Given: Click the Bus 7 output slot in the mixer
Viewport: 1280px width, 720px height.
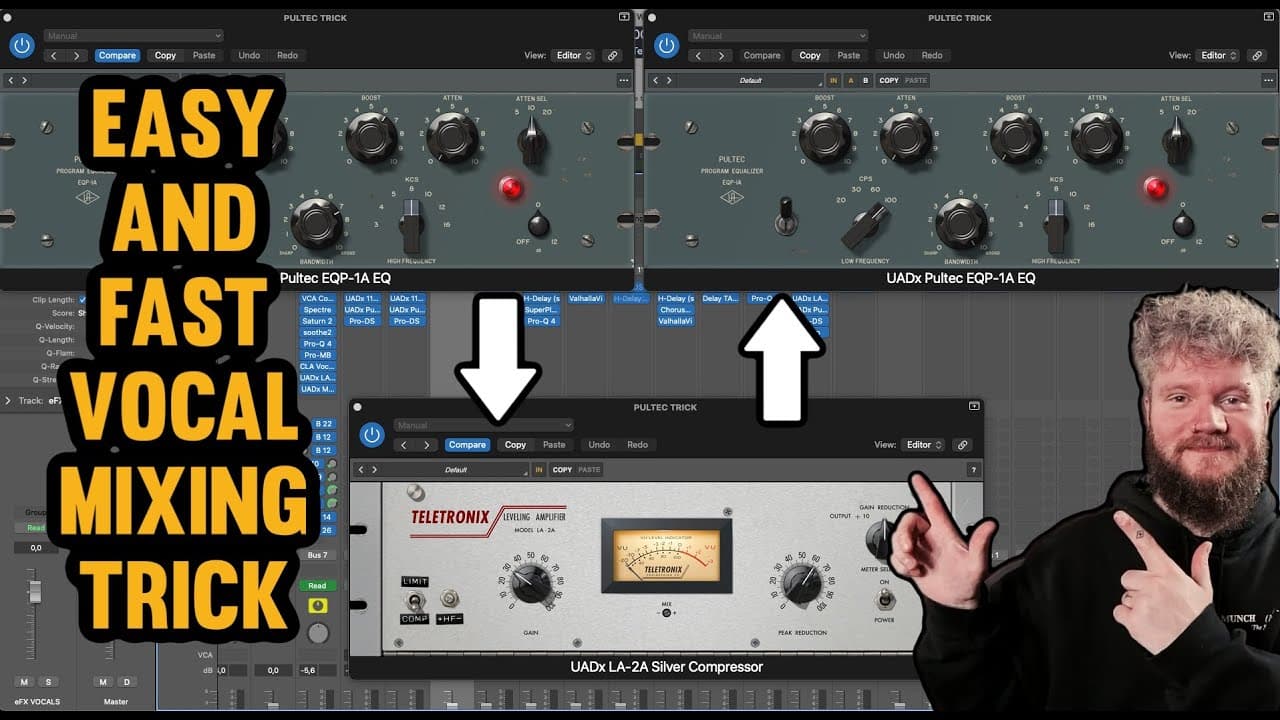Looking at the screenshot, I should (318, 555).
